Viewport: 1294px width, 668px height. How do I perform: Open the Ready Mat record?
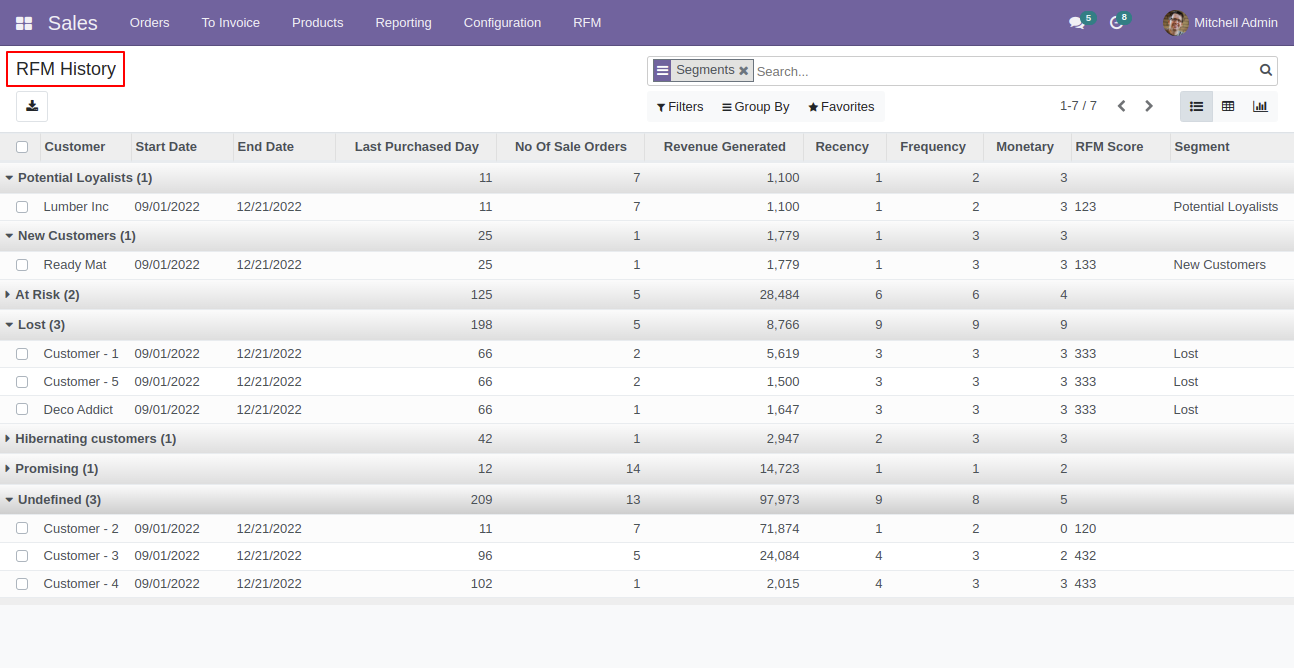pyautogui.click(x=75, y=265)
